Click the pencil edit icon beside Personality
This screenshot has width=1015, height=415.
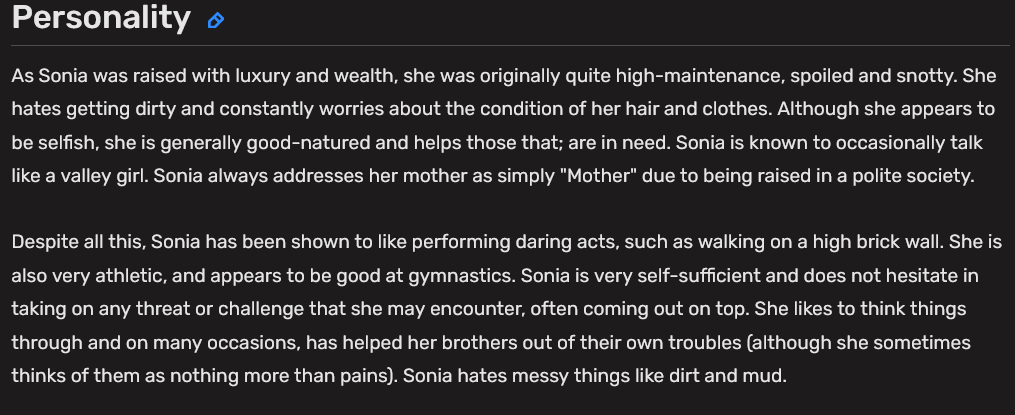click(x=216, y=21)
